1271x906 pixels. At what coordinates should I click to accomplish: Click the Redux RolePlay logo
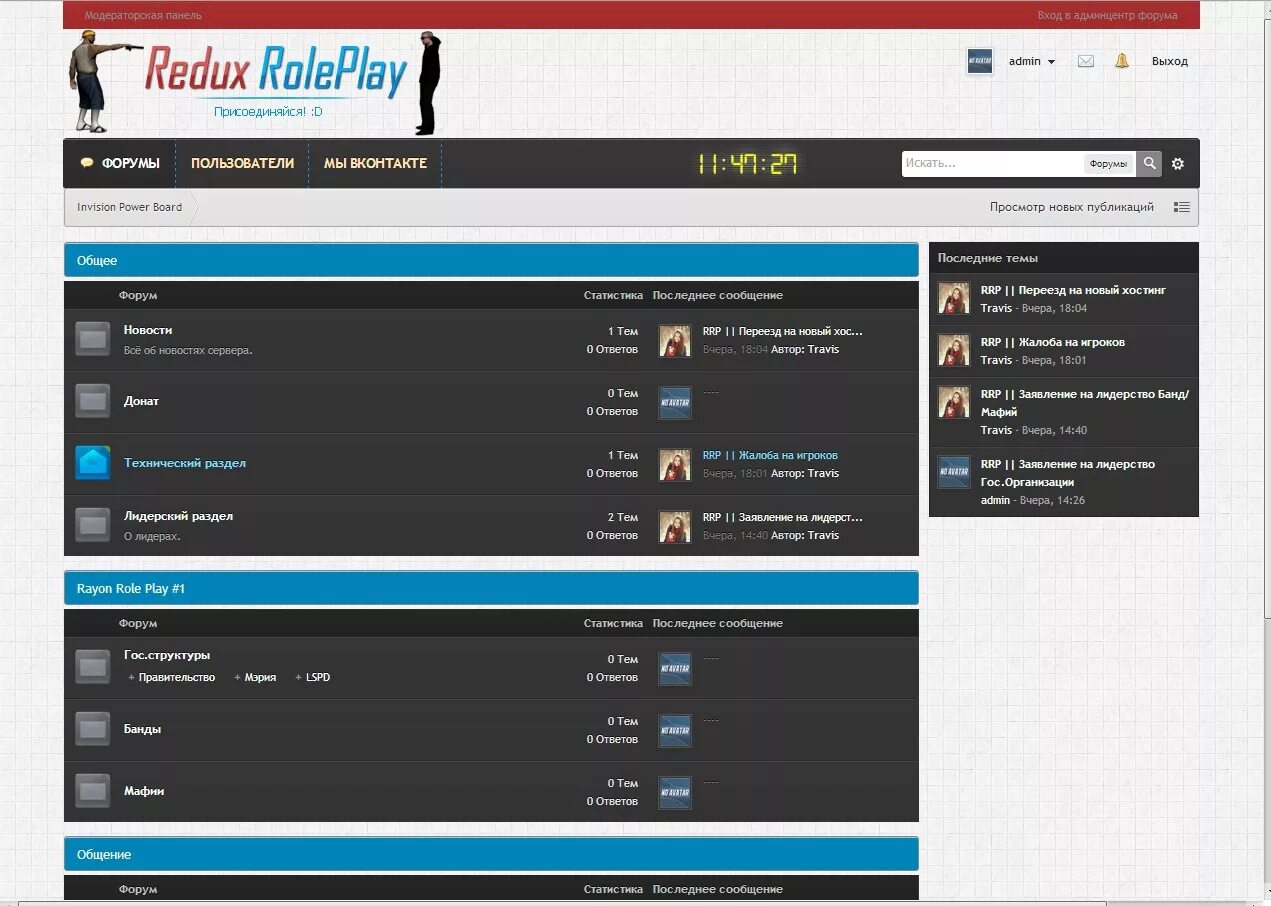tap(276, 73)
